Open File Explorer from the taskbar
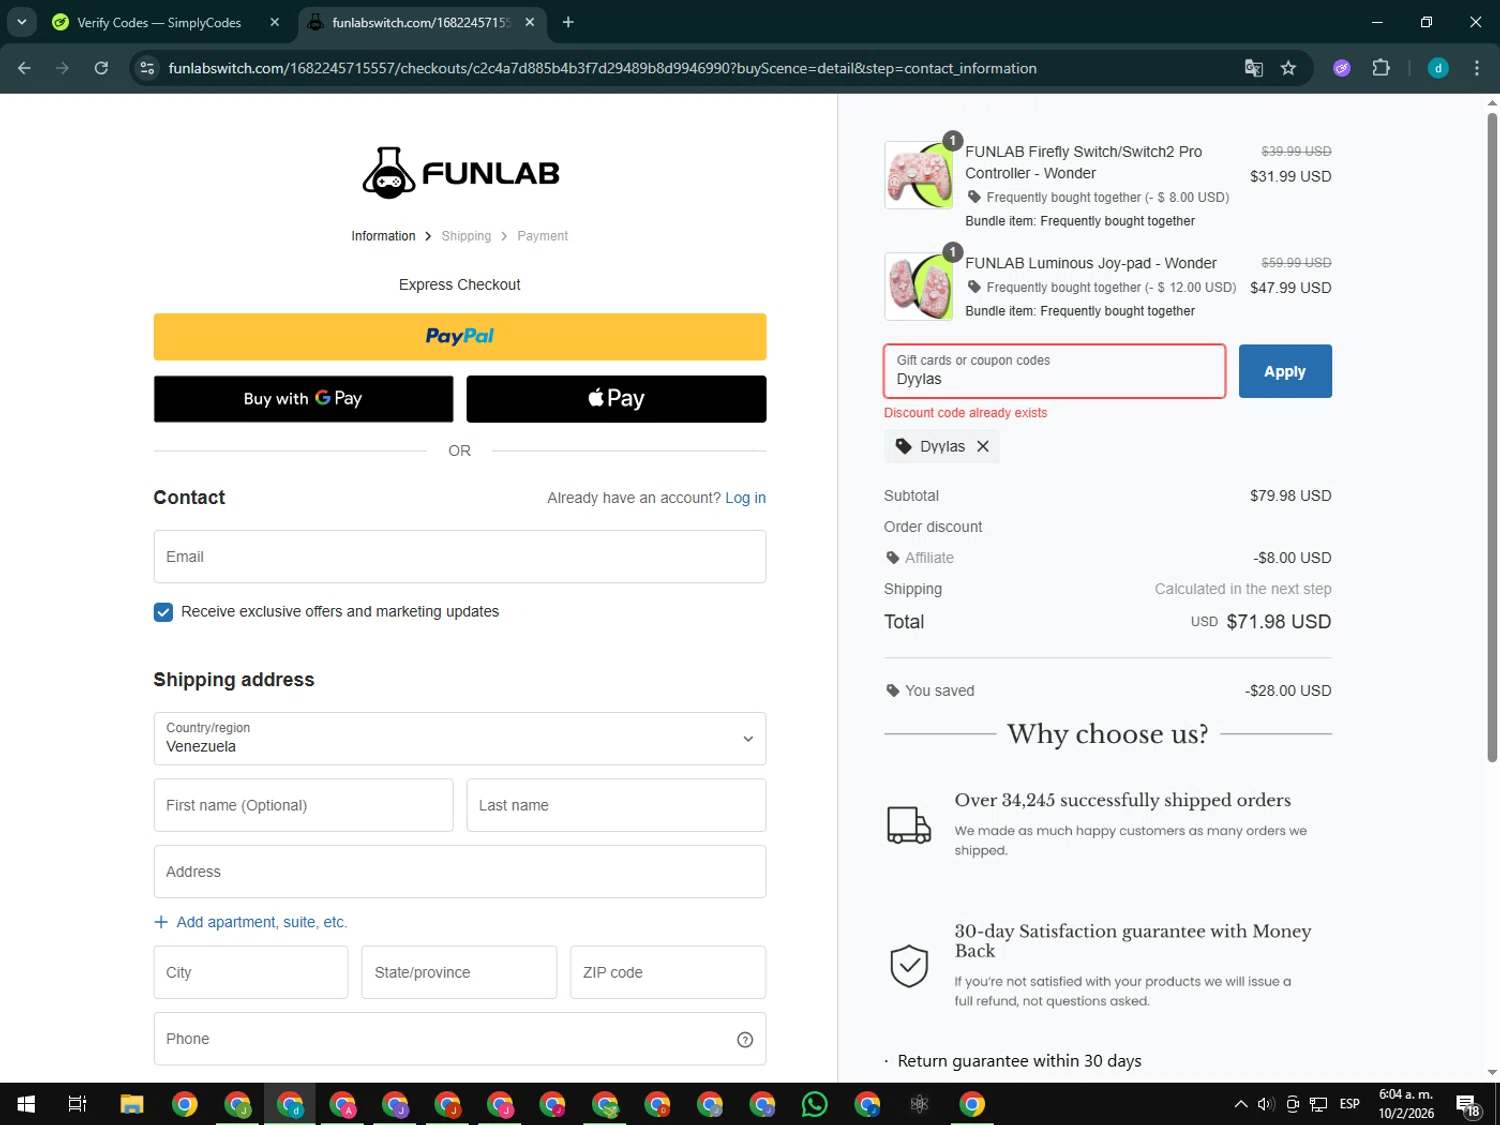 point(132,1104)
